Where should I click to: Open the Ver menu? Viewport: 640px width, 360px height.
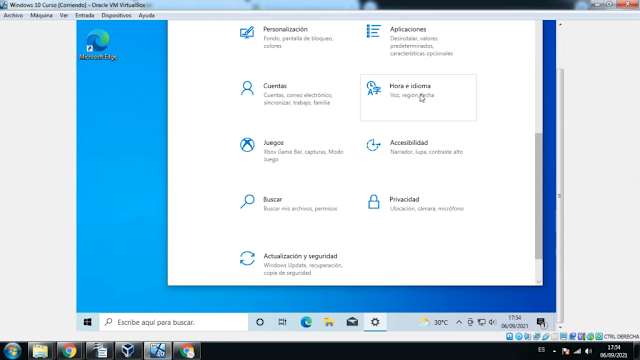(x=64, y=16)
